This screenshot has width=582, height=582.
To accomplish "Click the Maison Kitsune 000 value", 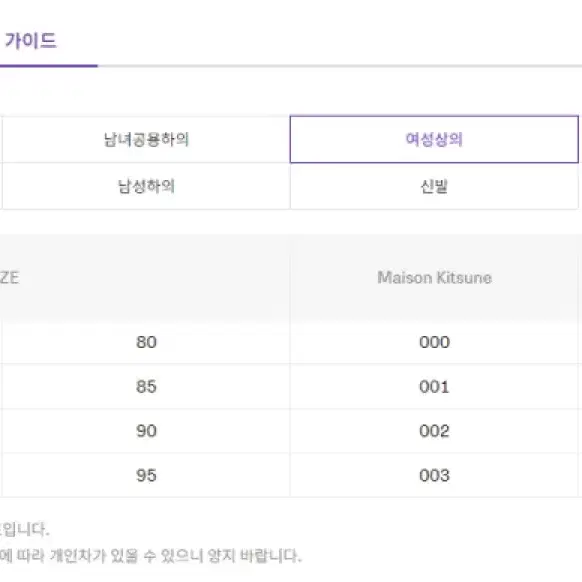I will coord(434,342).
